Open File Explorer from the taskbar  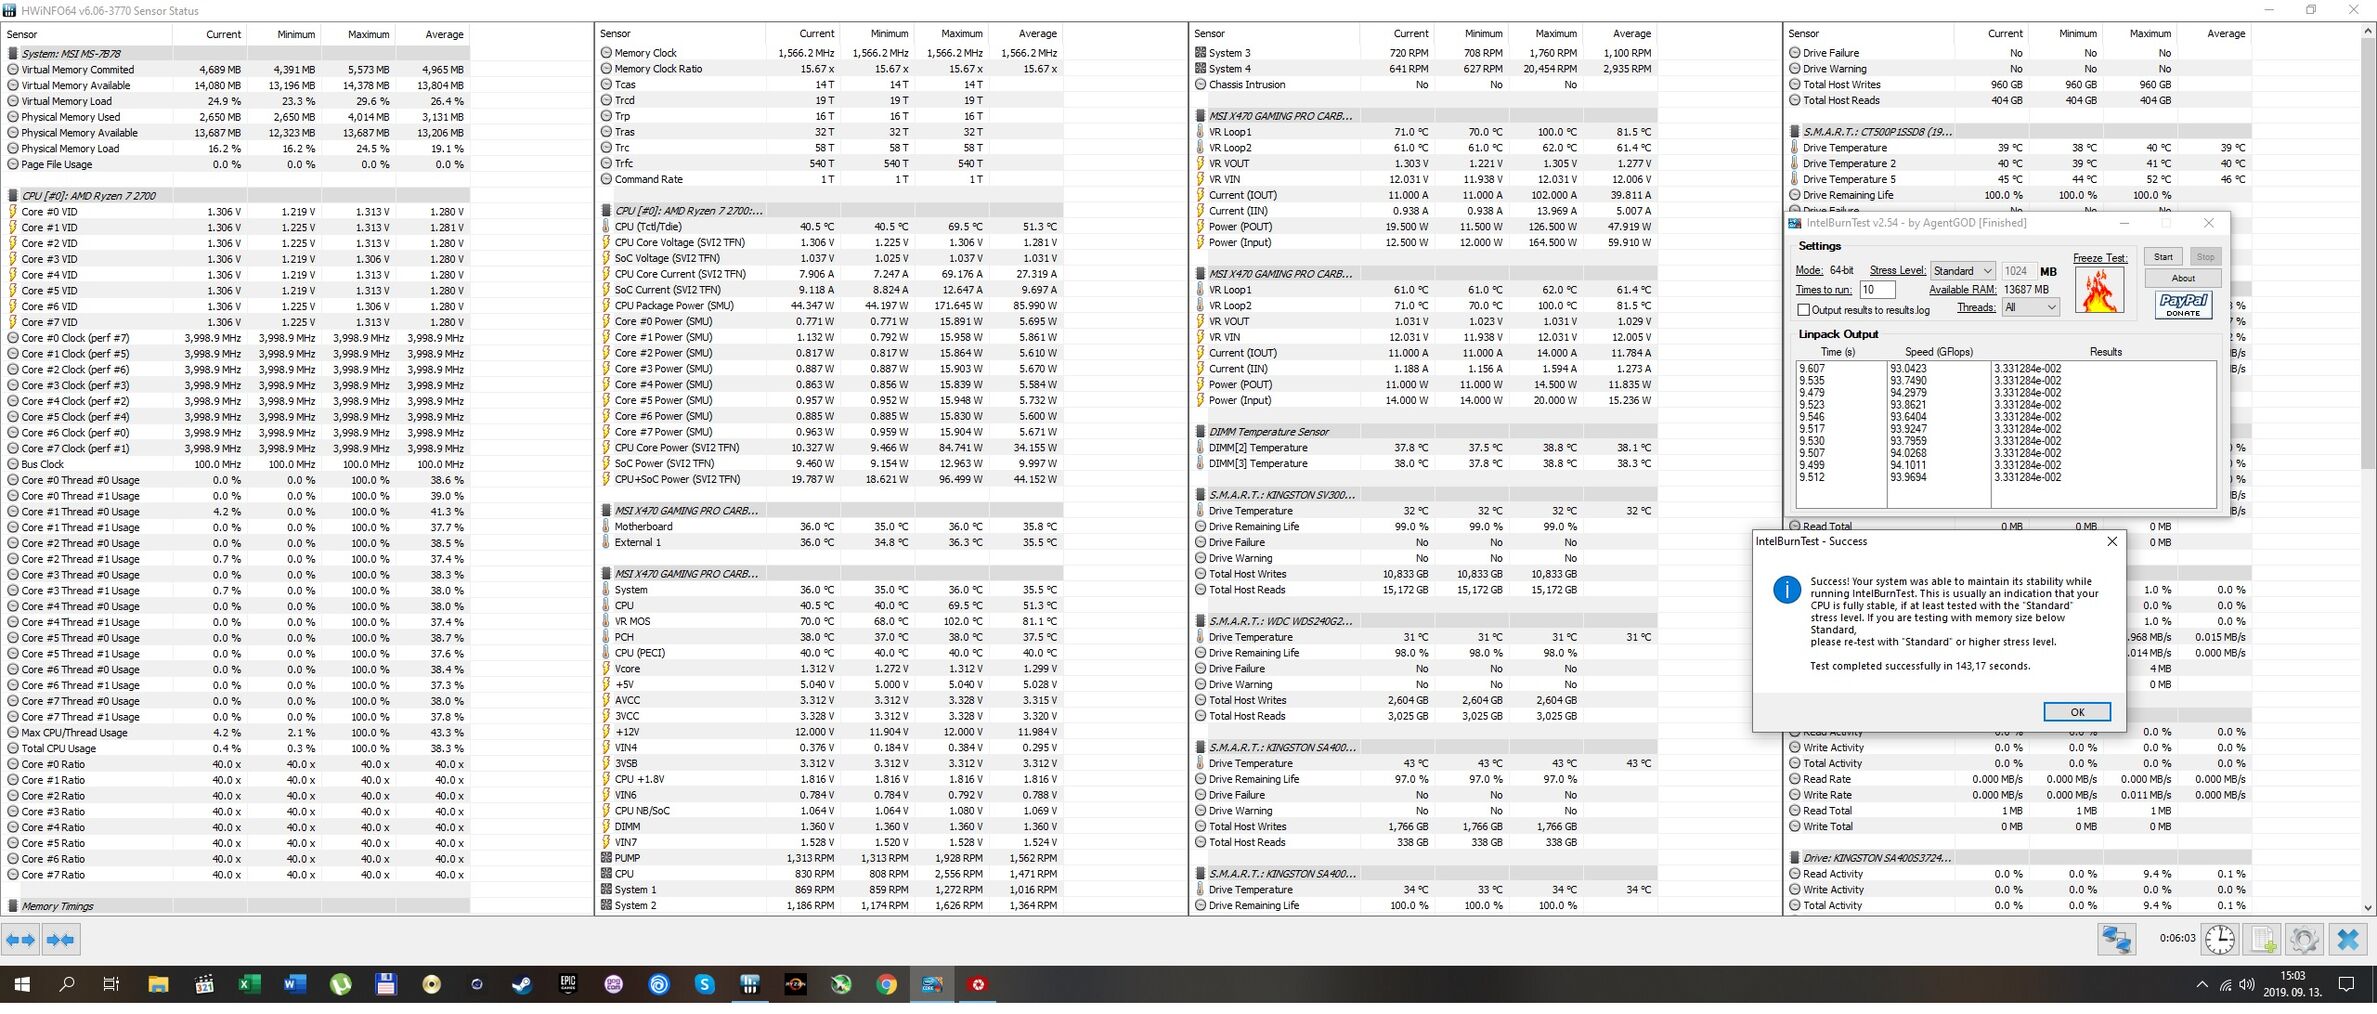pos(158,985)
